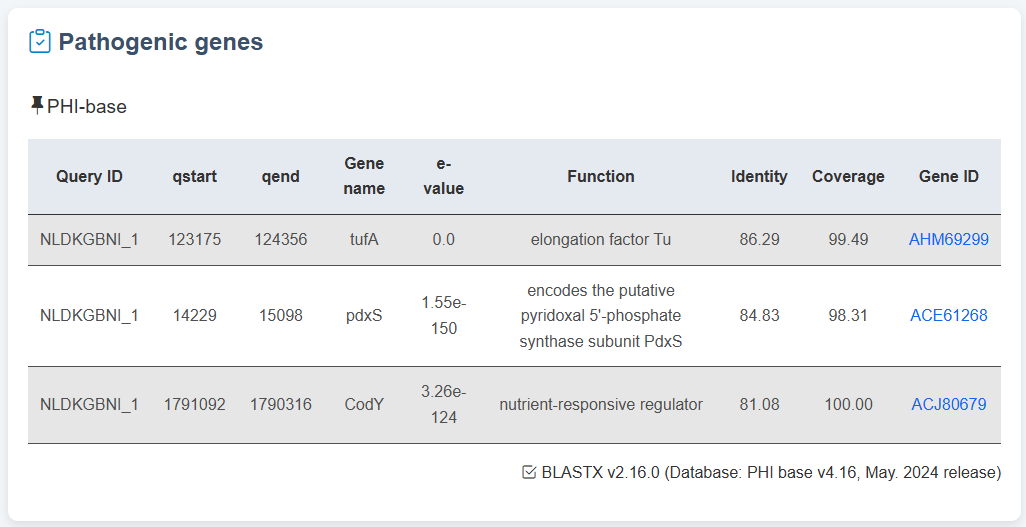Viewport: 1026px width, 527px height.
Task: Click the pdxS gene name cell
Action: pos(364,316)
